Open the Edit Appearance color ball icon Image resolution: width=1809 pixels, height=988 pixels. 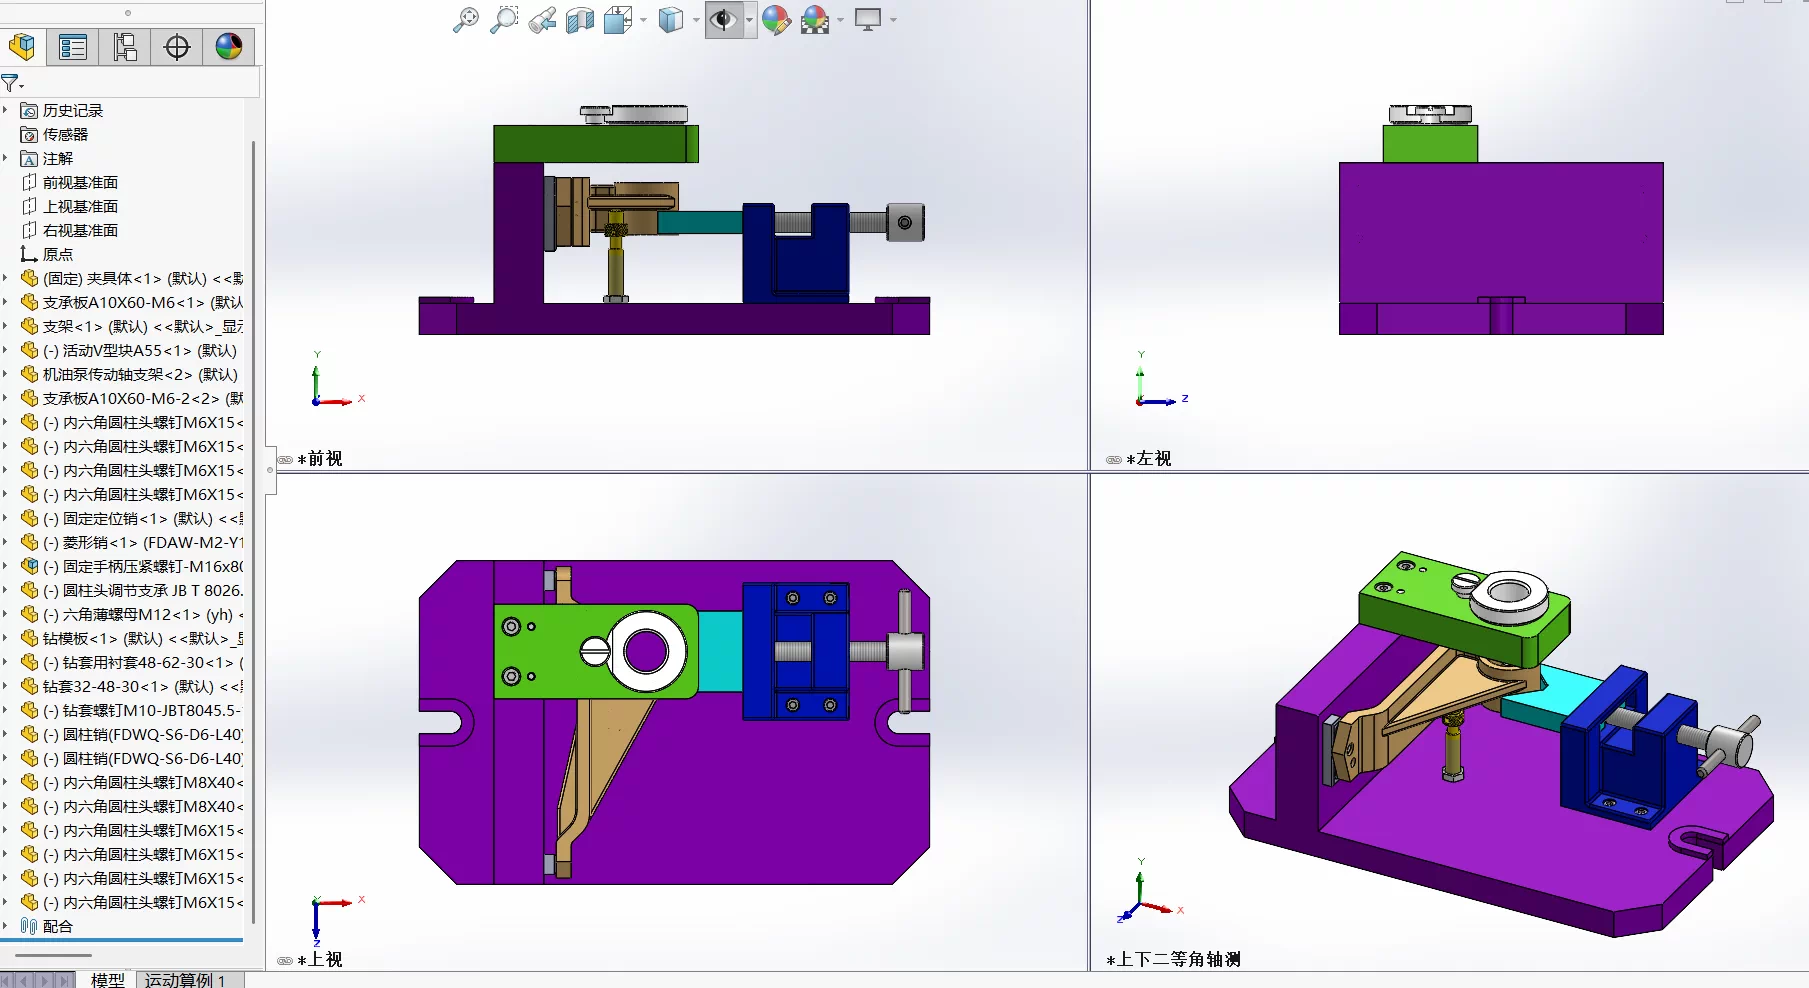[x=776, y=20]
